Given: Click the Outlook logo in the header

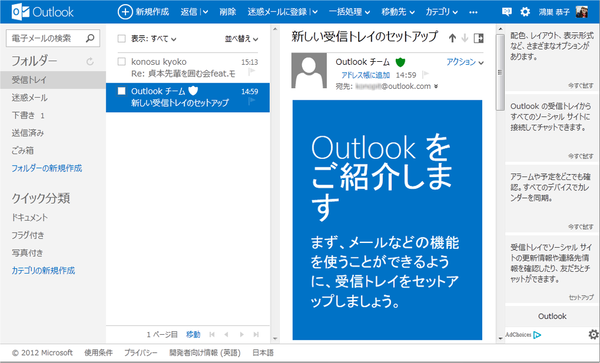Looking at the screenshot, I should click(x=42, y=12).
